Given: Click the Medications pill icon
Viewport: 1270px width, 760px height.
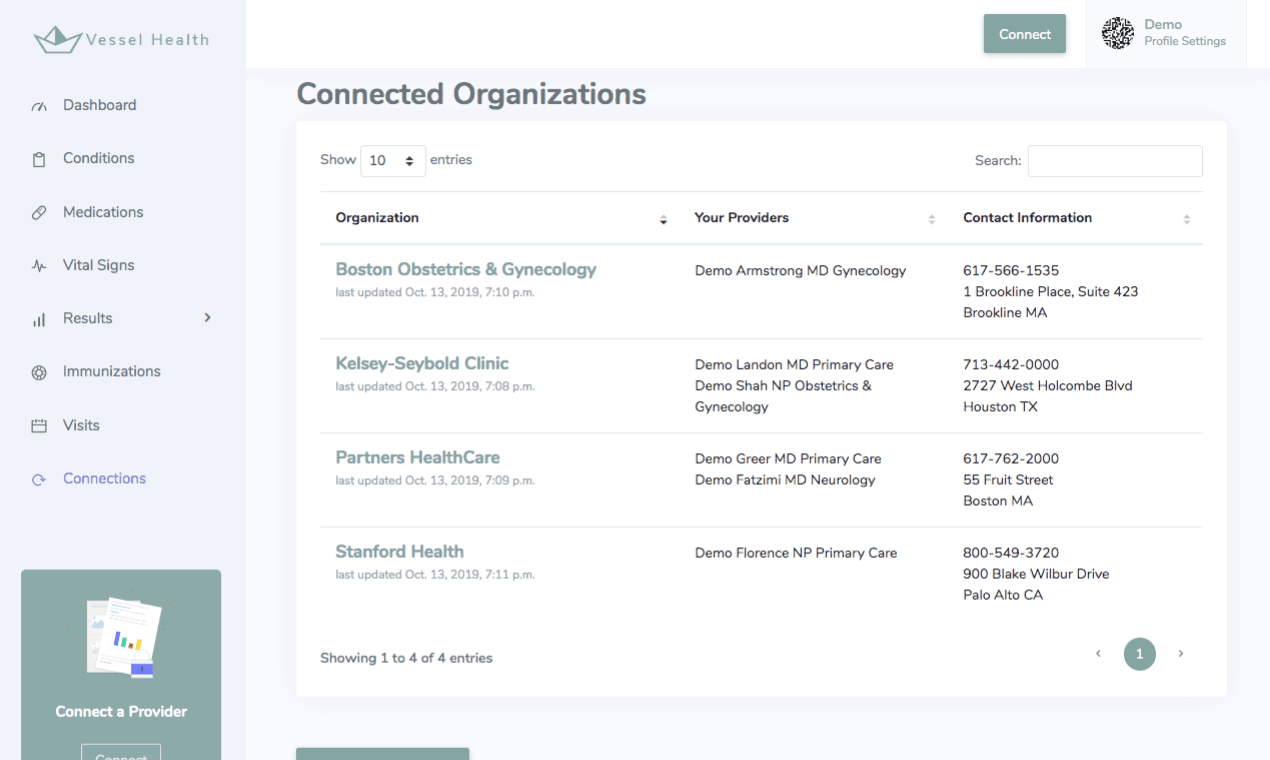Looking at the screenshot, I should (39, 213).
